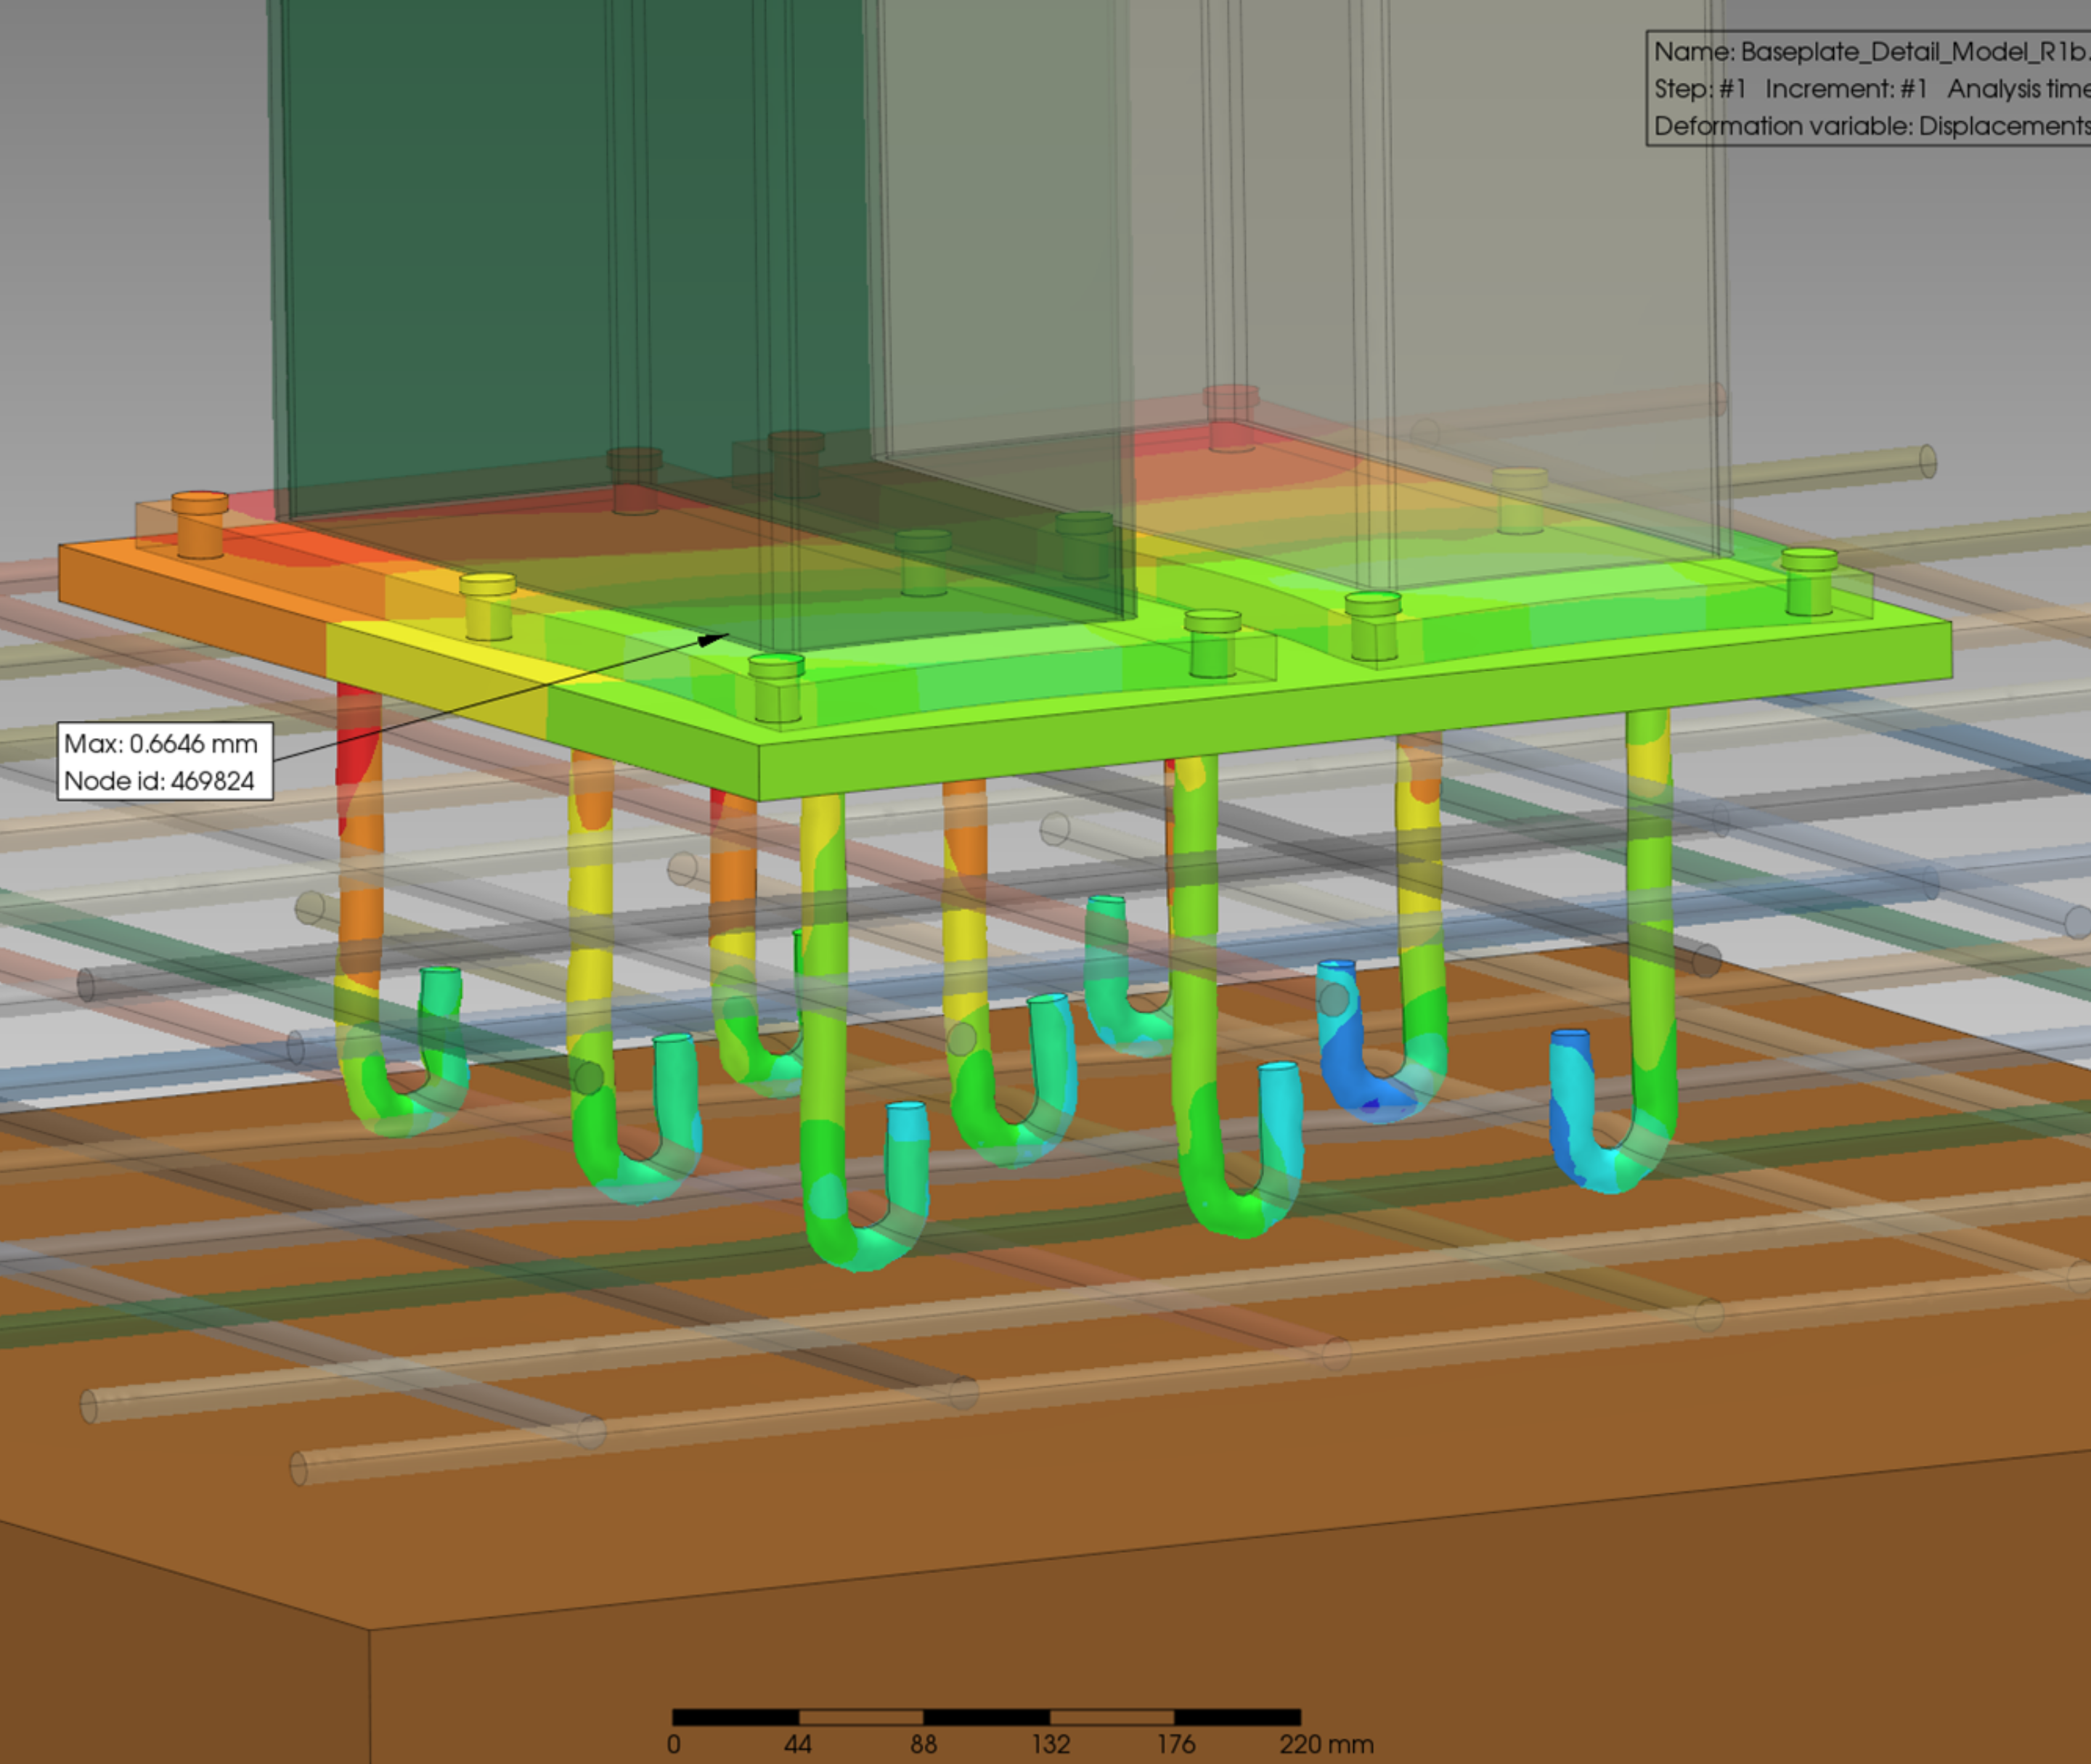Click the 0 label on the scale bar
Image resolution: width=2091 pixels, height=1764 pixels.
[673, 1744]
